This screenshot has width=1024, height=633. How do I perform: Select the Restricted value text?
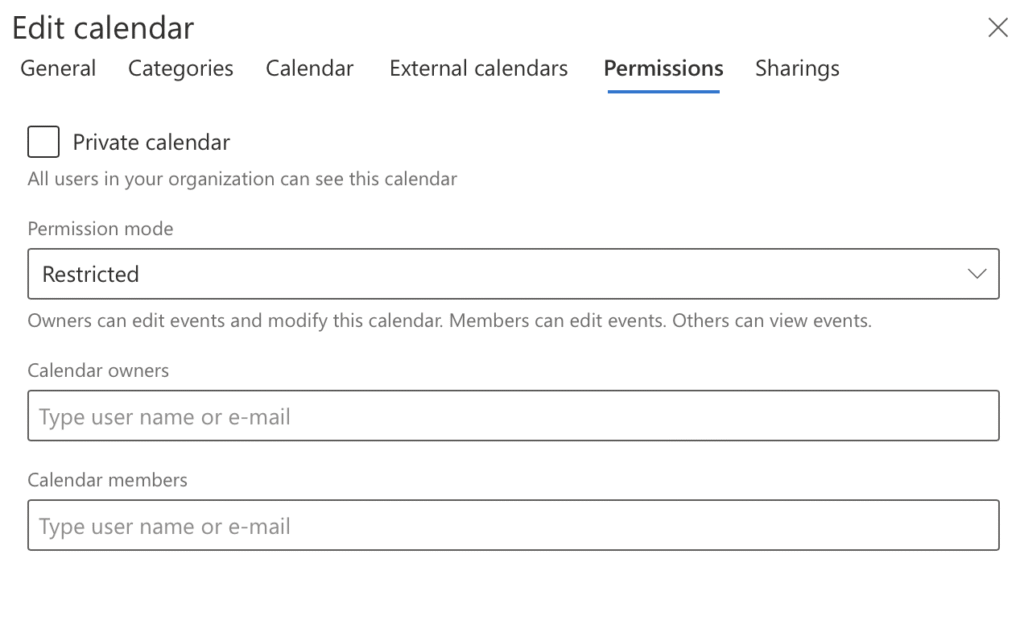coord(88,273)
